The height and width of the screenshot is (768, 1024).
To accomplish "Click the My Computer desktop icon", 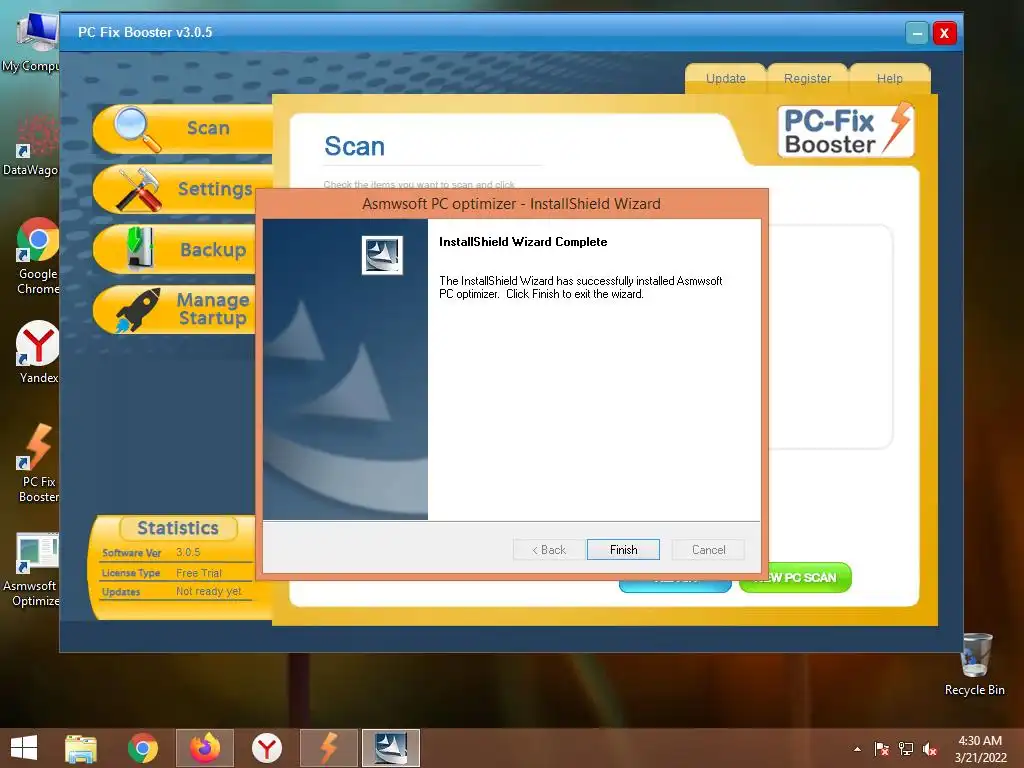I will pyautogui.click(x=31, y=42).
